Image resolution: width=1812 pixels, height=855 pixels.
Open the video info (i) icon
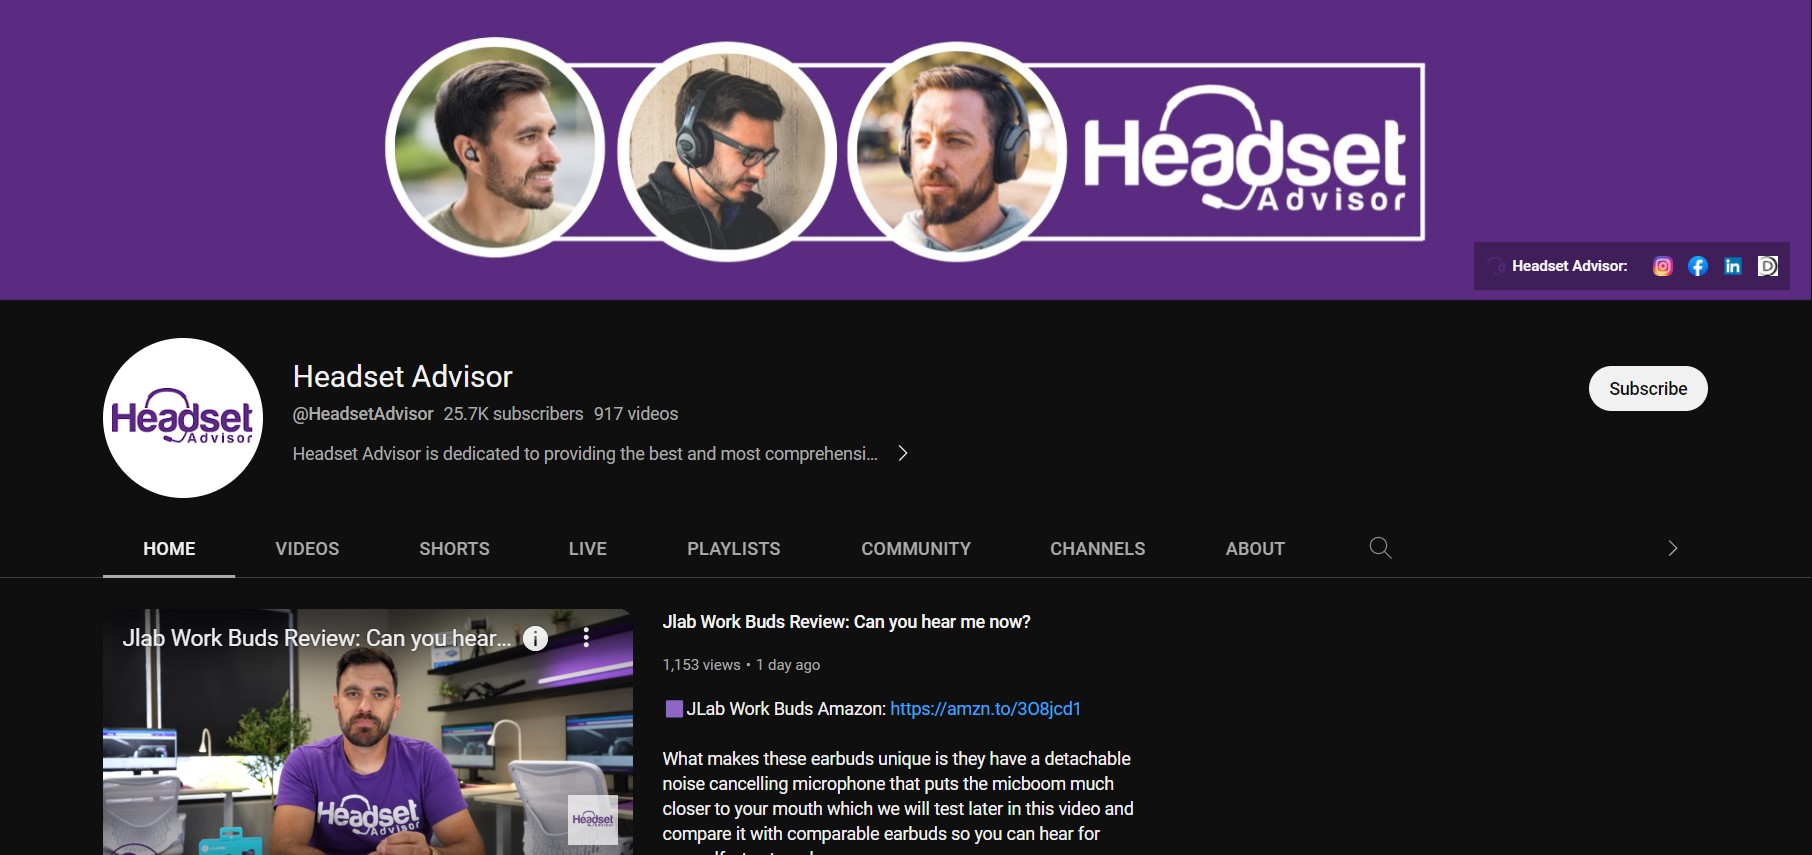tap(536, 639)
